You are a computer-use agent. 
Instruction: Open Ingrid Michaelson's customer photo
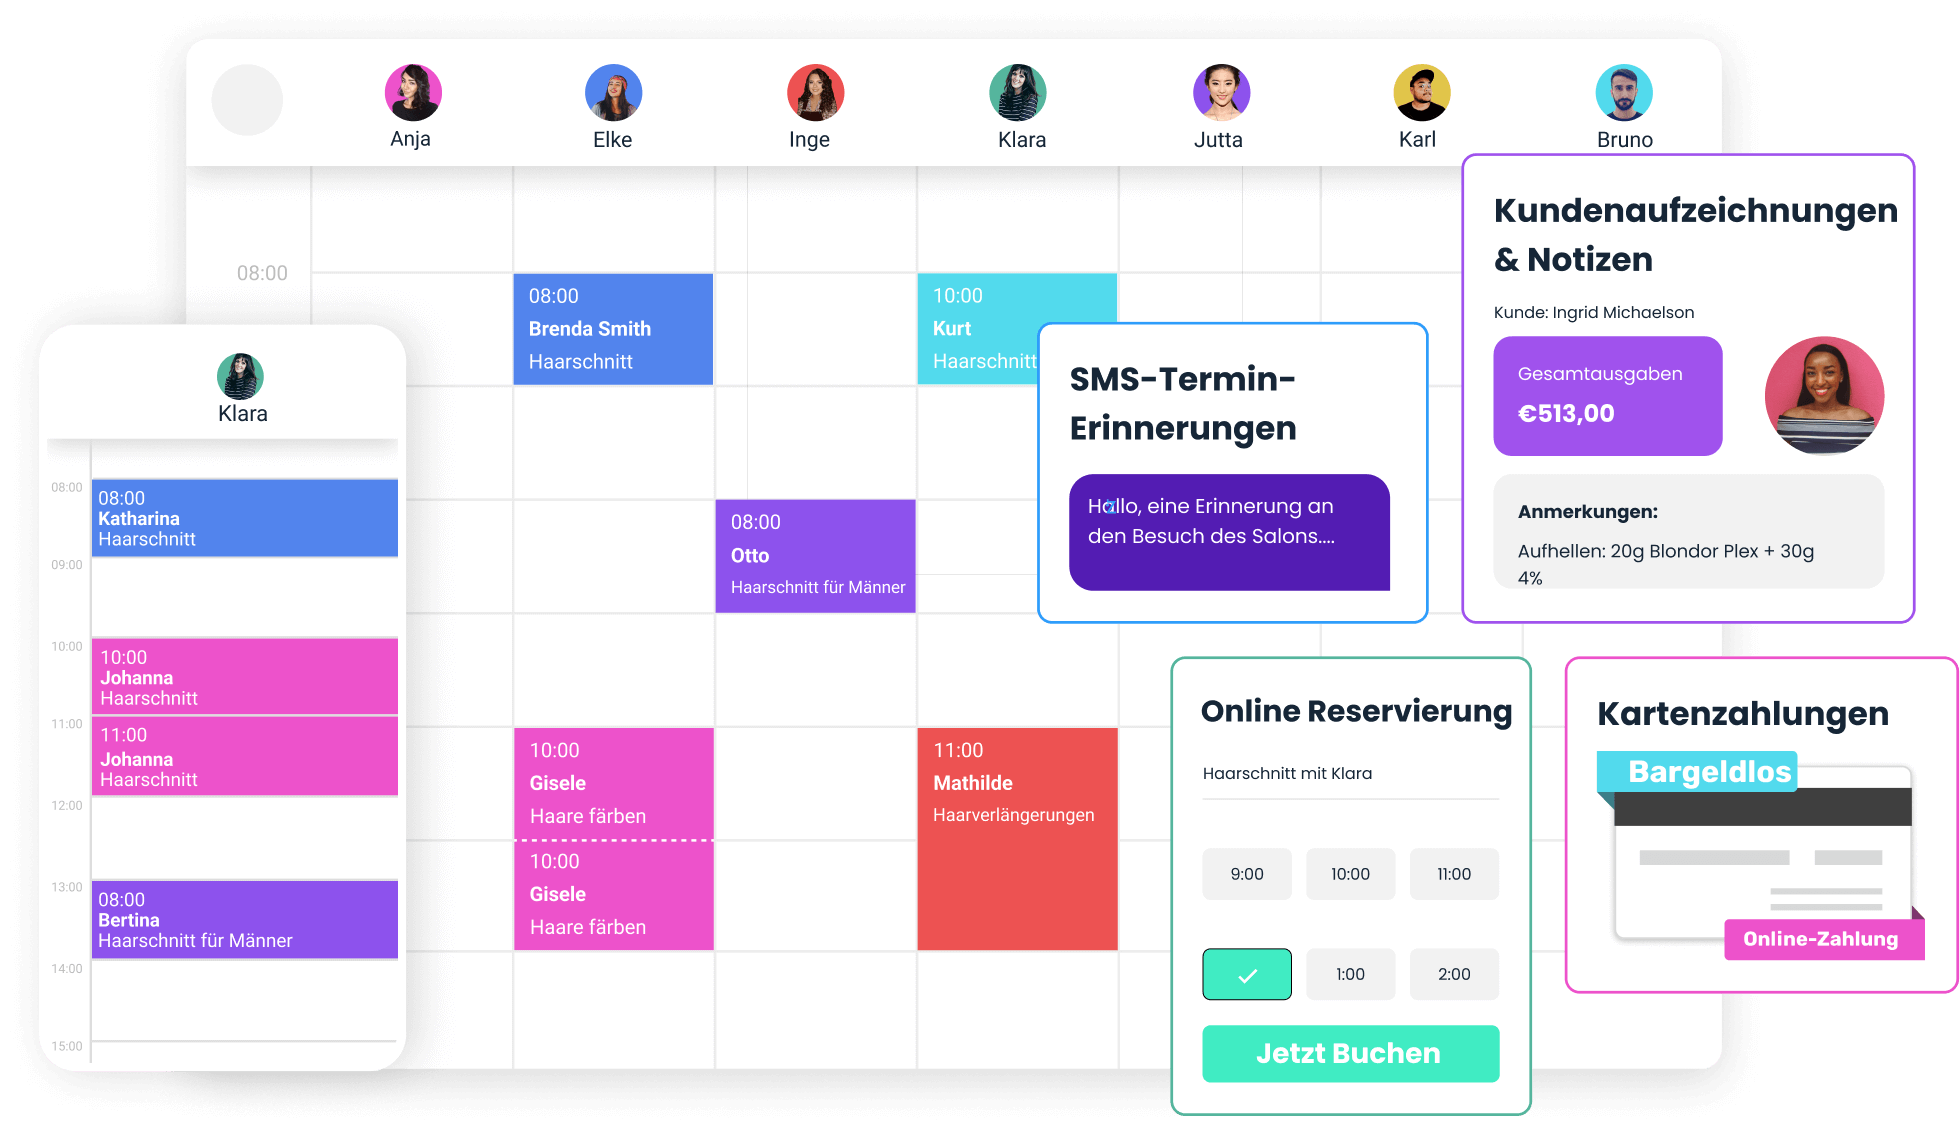click(x=1824, y=396)
